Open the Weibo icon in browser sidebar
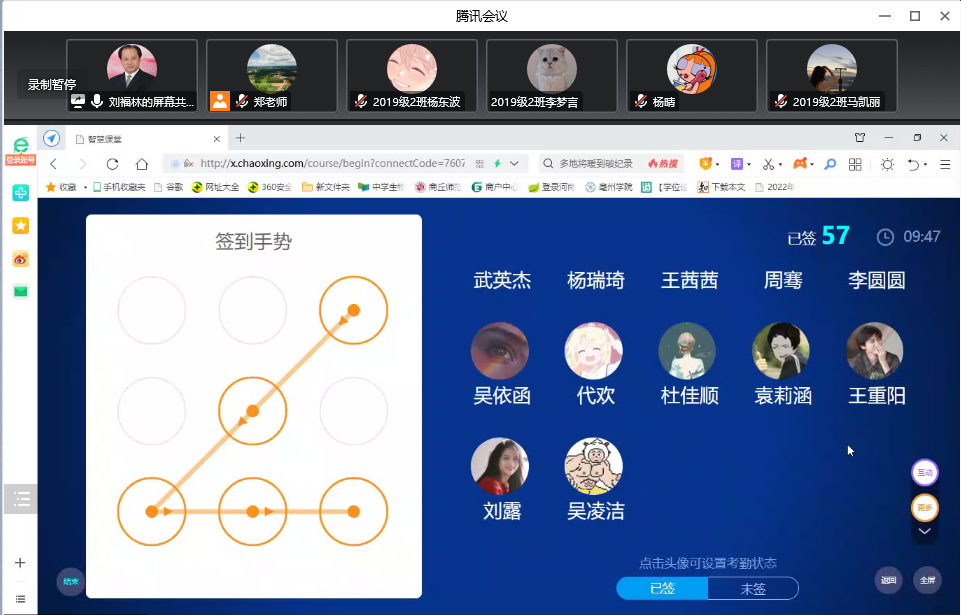Viewport: 961px width, 615px height. [20, 259]
